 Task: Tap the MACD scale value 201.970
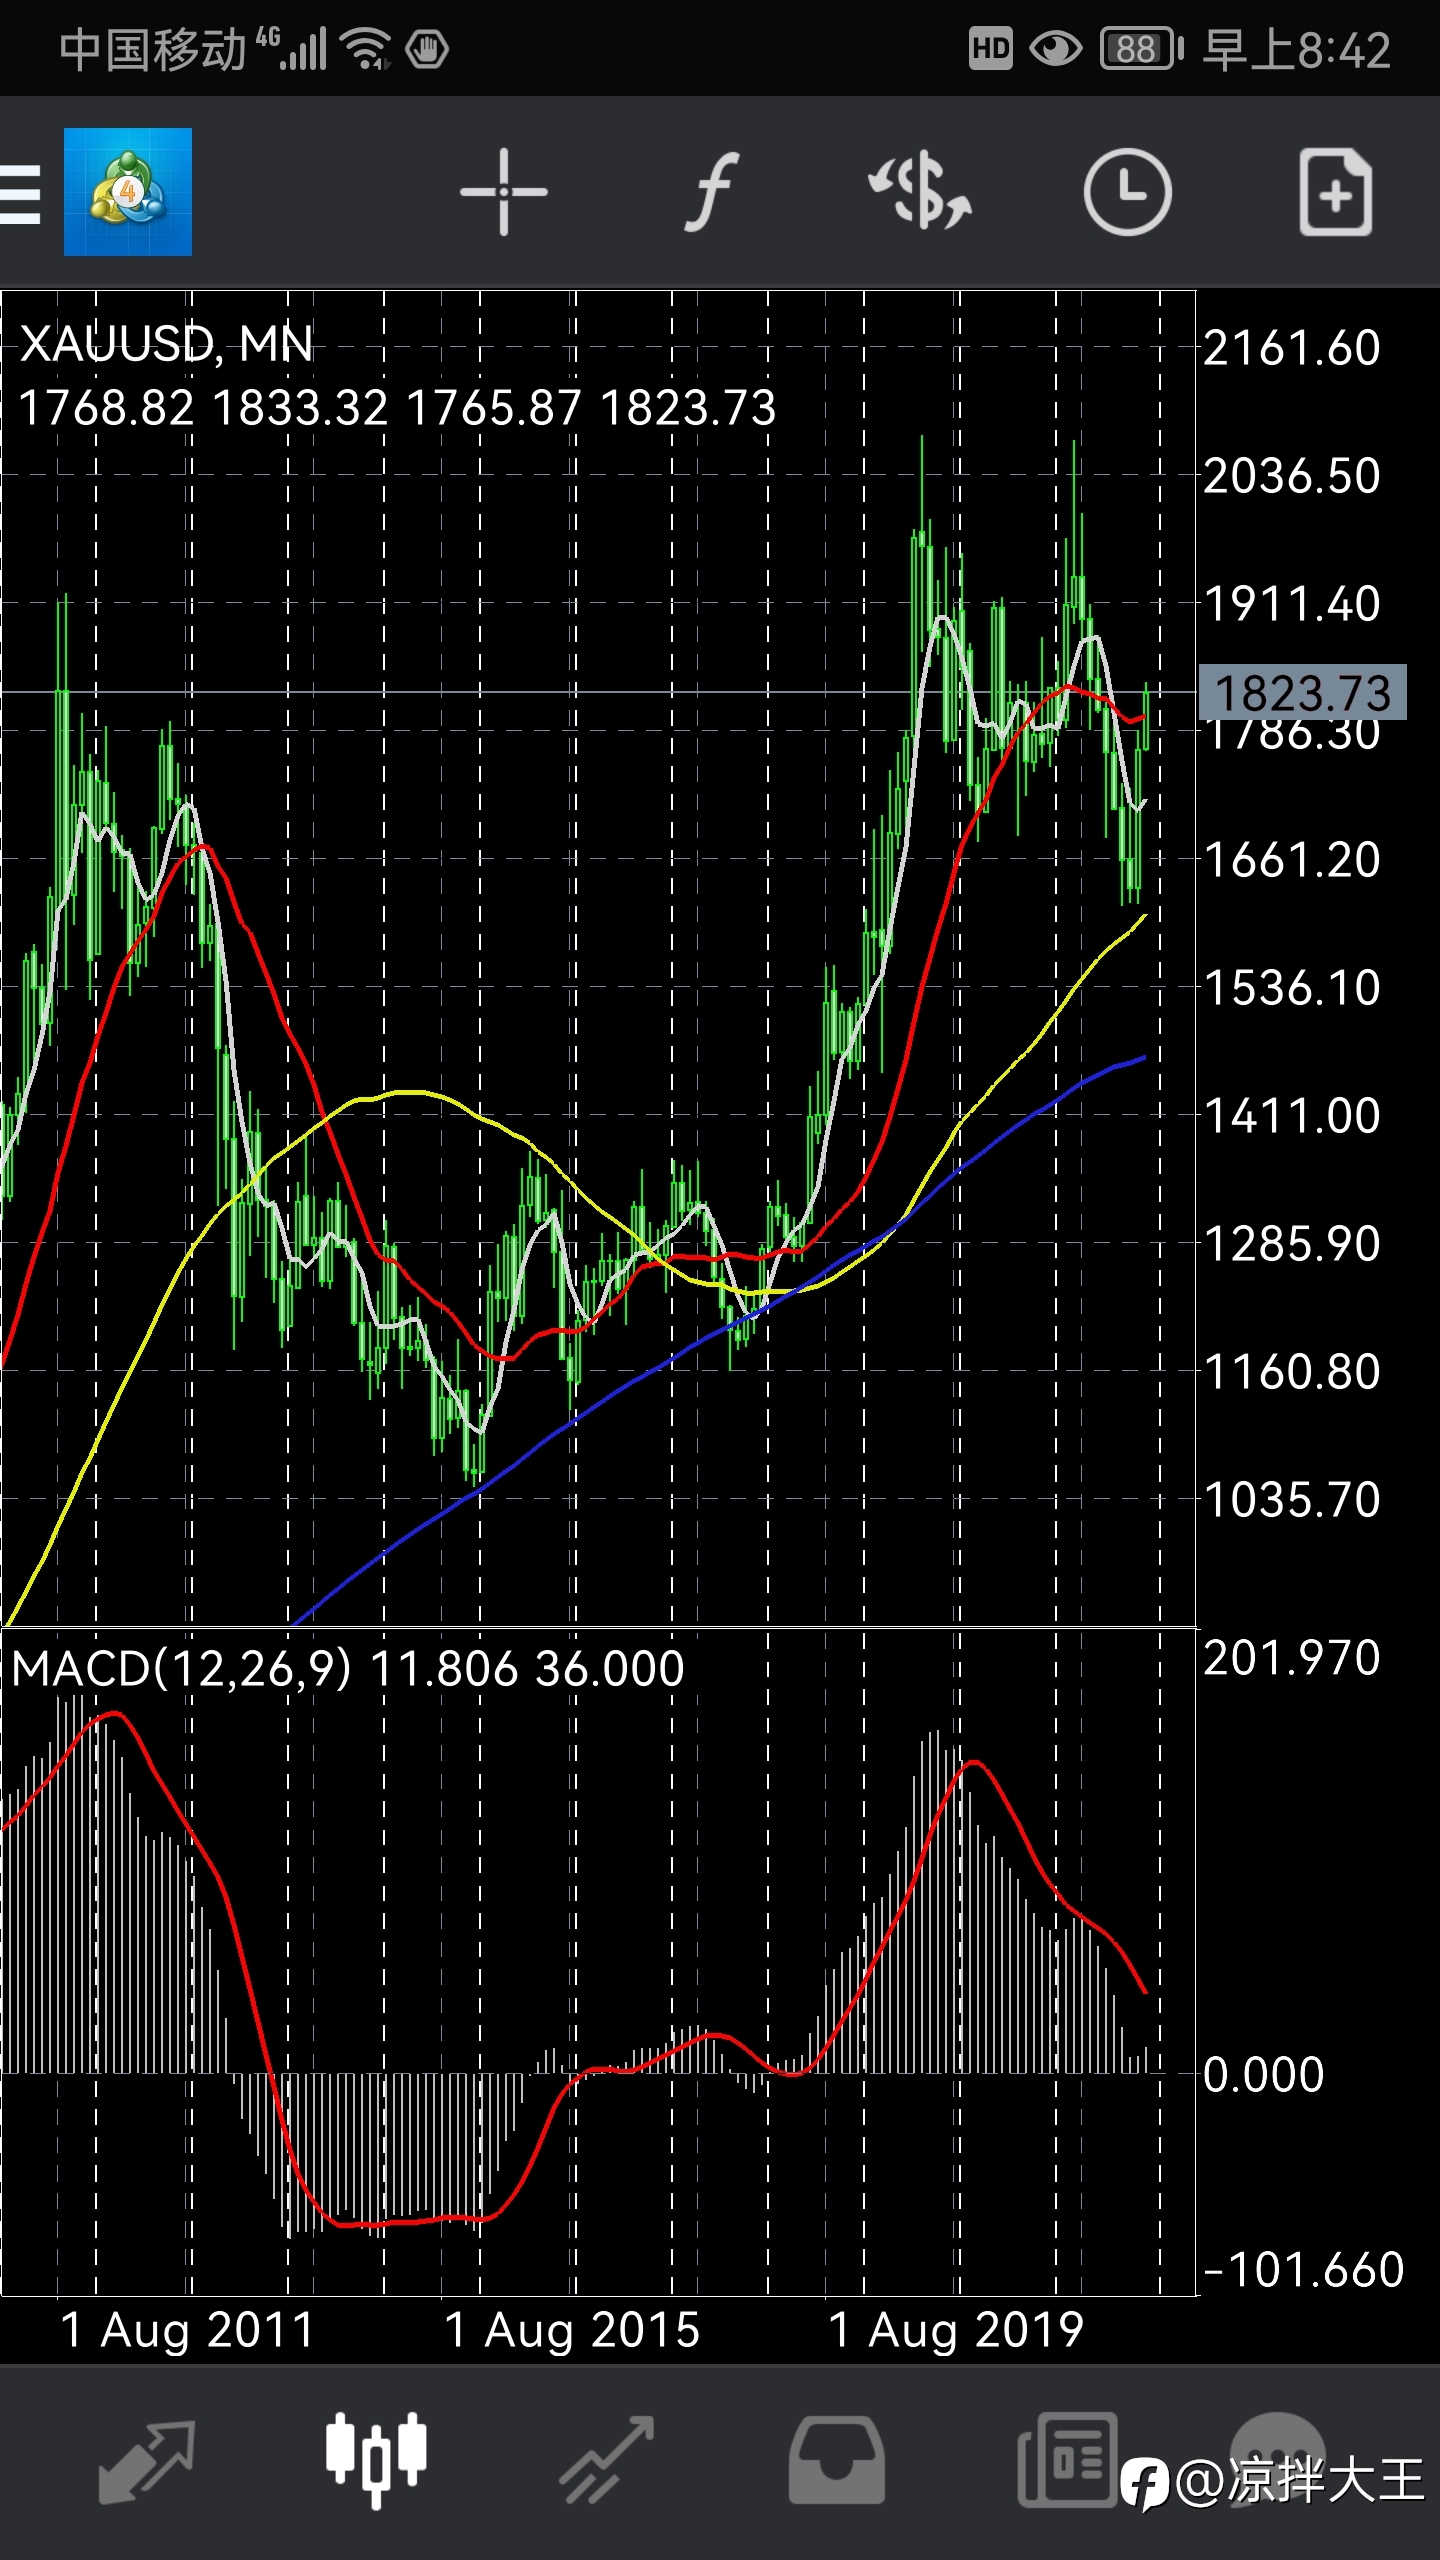1291,1658
